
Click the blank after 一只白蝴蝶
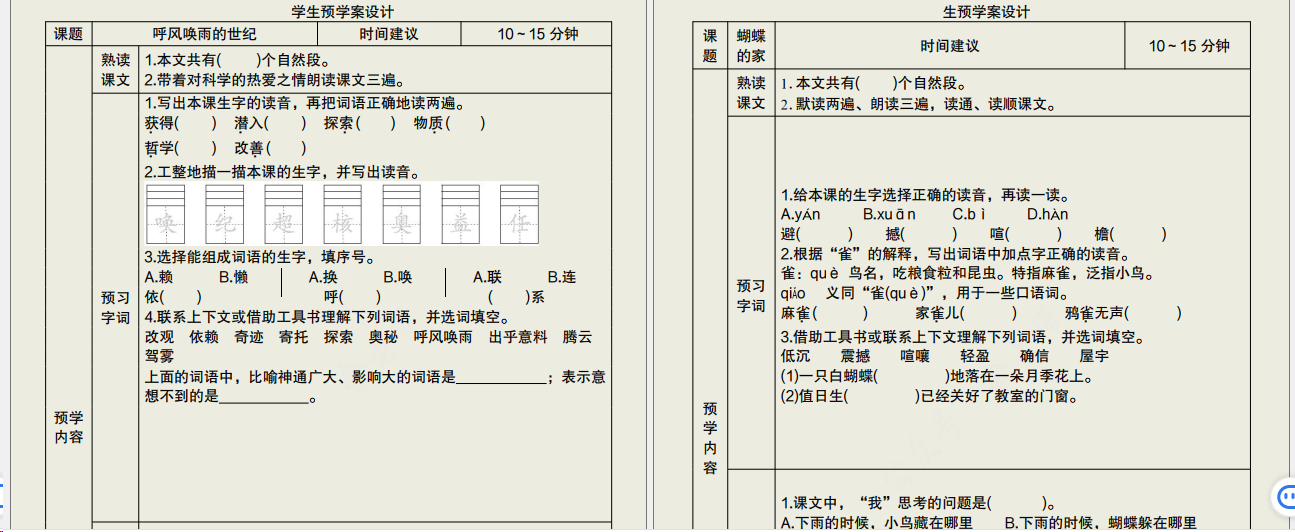point(913,377)
